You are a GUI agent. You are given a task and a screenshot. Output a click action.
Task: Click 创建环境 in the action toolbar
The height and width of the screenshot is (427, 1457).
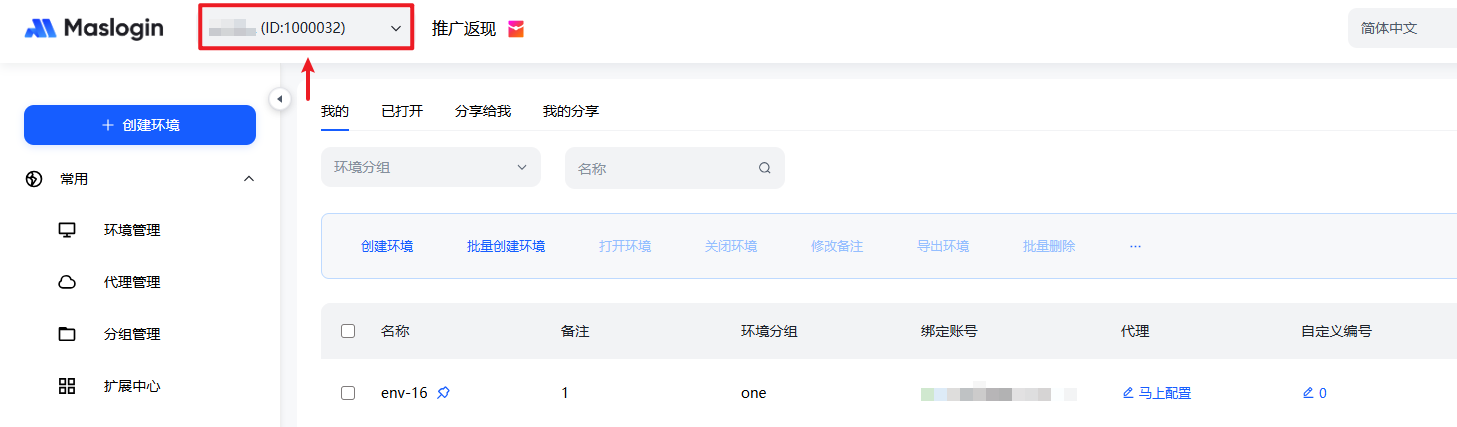click(387, 246)
